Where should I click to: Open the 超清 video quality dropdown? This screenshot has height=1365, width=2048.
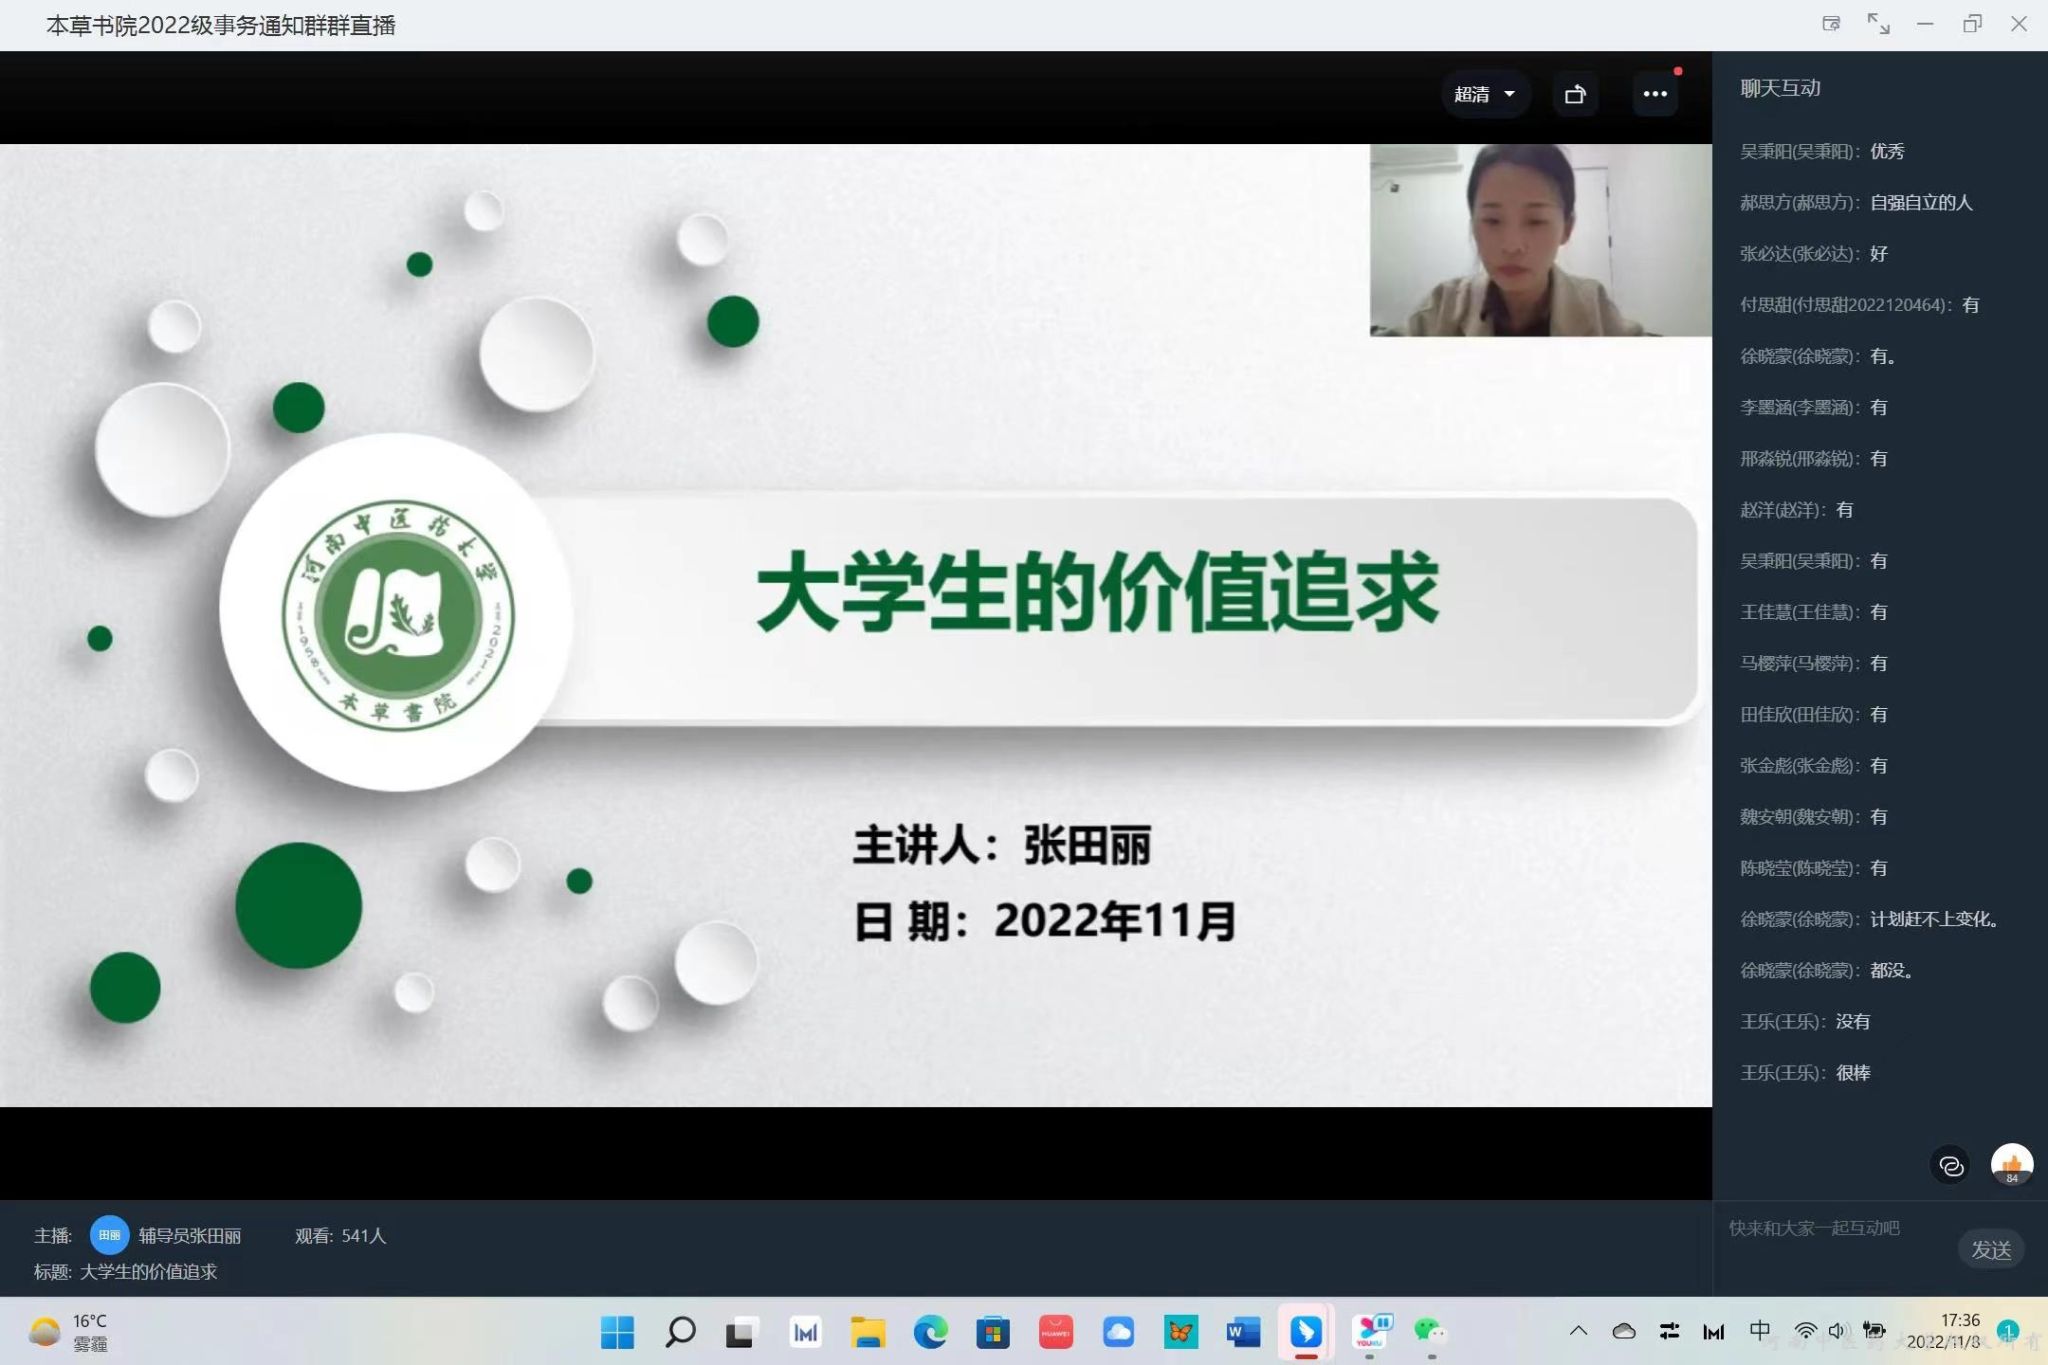pos(1484,94)
